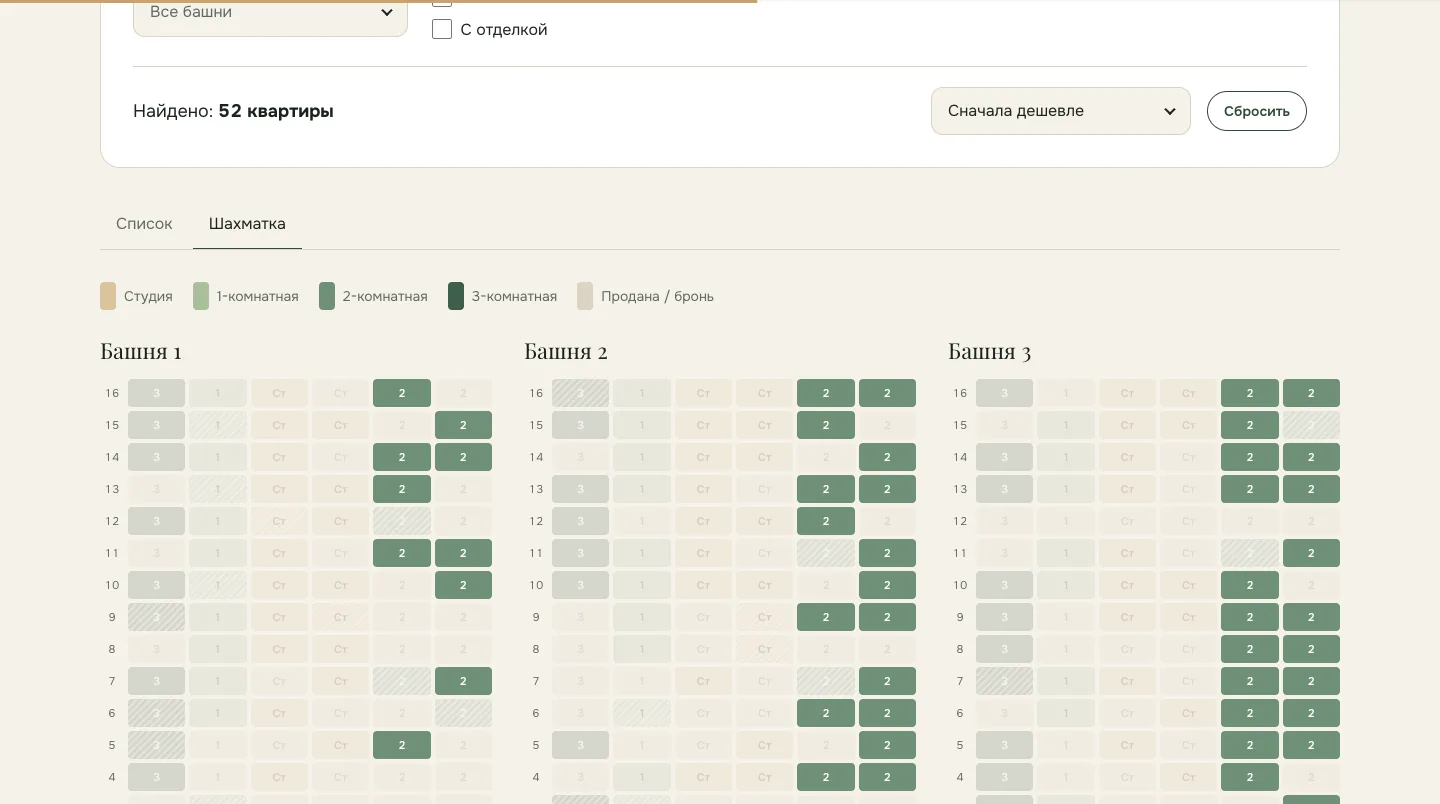Open the green 2-room flat on floor 10, Башня 3
The image size is (1440, 804).
click(x=1250, y=585)
